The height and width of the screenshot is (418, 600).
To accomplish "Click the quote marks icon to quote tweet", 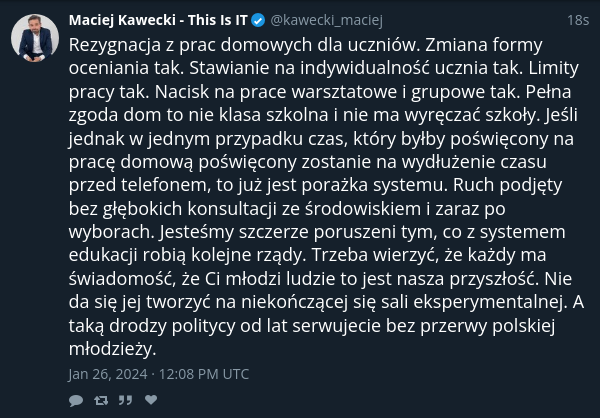I will click(125, 400).
